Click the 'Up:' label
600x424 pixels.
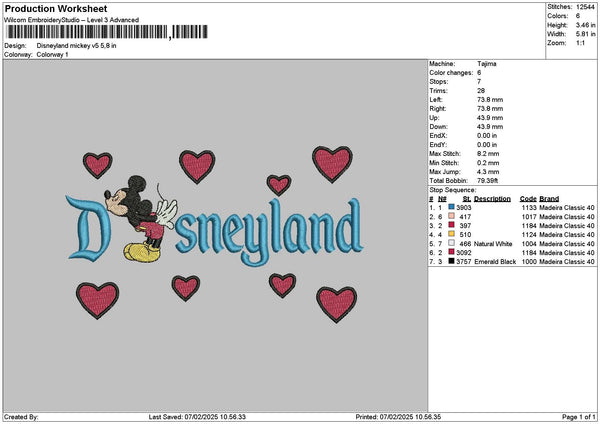pyautogui.click(x=434, y=118)
